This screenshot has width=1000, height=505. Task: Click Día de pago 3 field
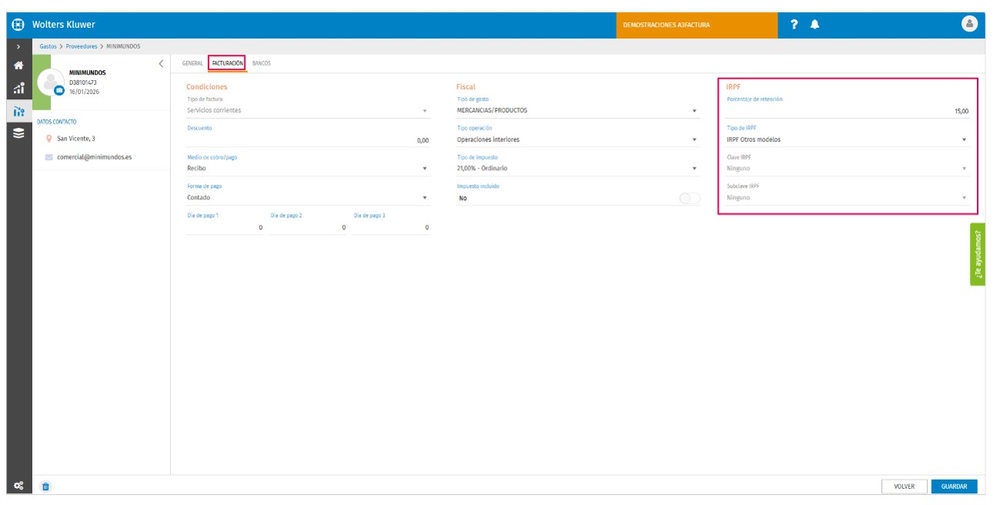pos(391,228)
